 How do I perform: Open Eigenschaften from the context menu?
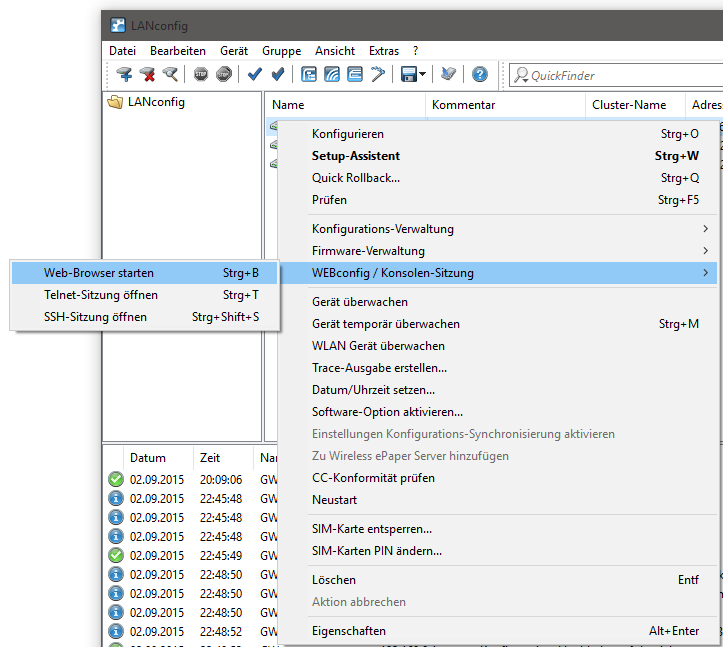pyautogui.click(x=348, y=631)
